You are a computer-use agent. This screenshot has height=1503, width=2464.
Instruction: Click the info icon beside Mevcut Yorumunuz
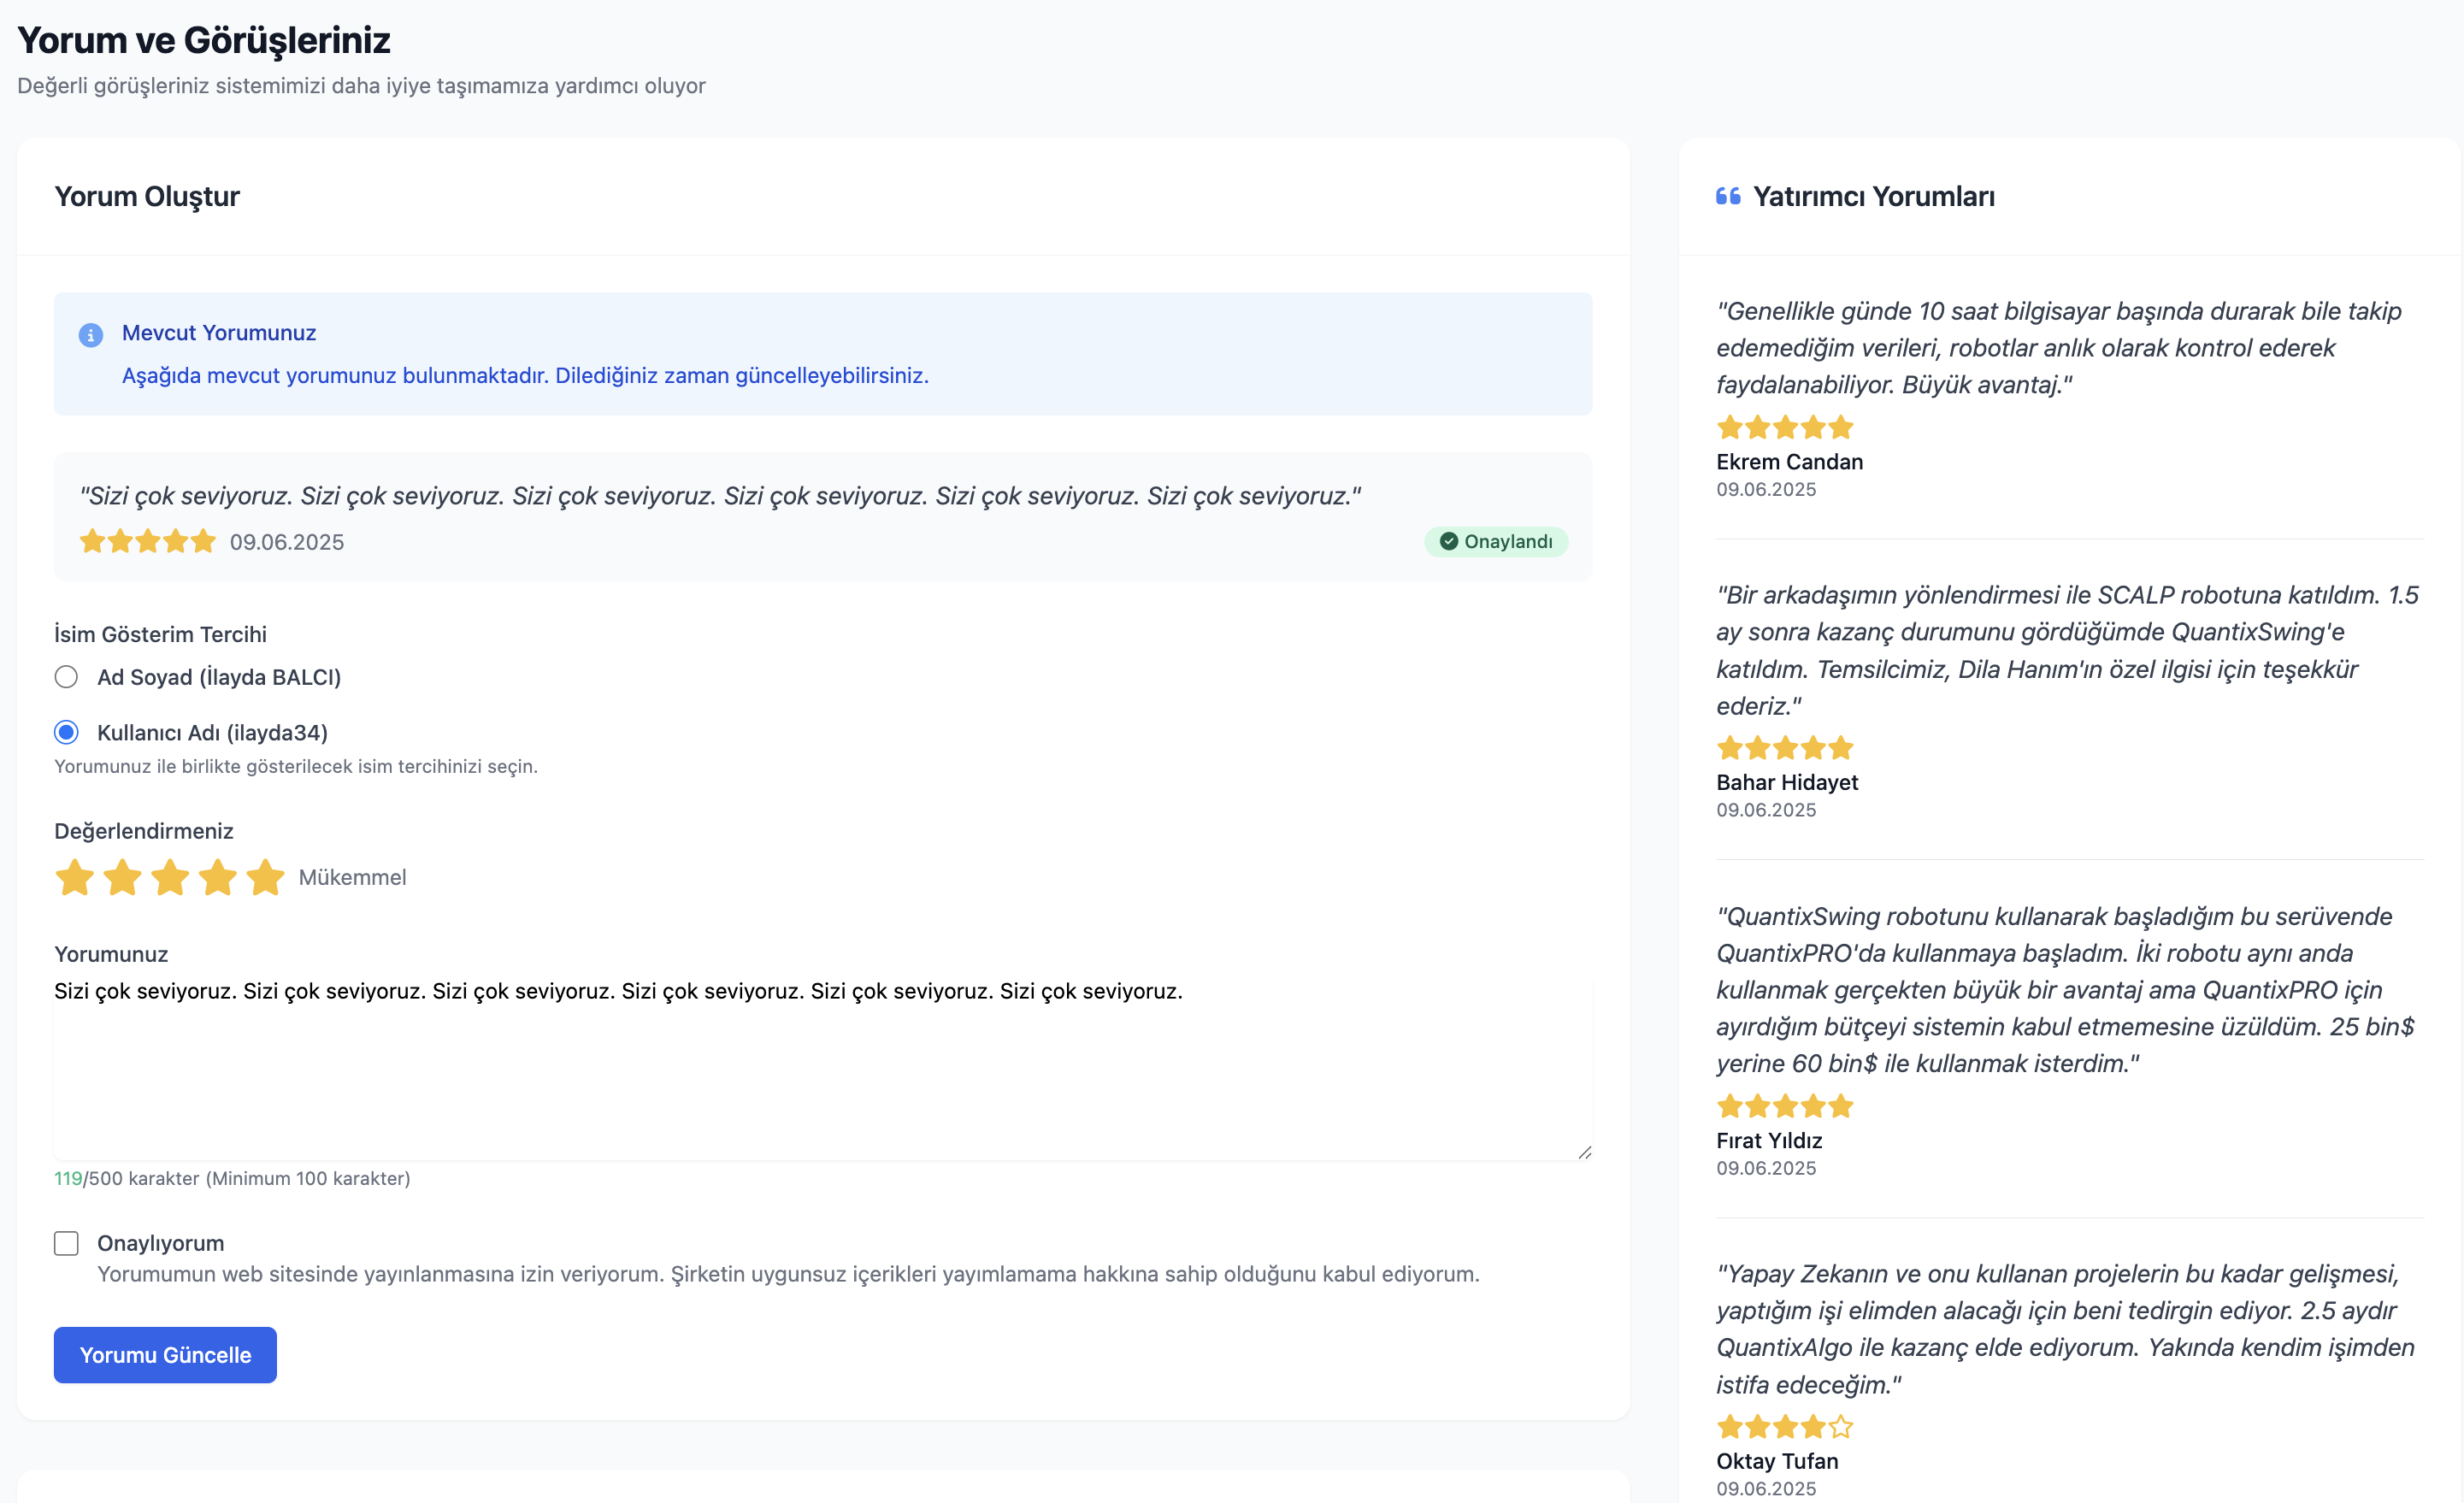tap(91, 335)
